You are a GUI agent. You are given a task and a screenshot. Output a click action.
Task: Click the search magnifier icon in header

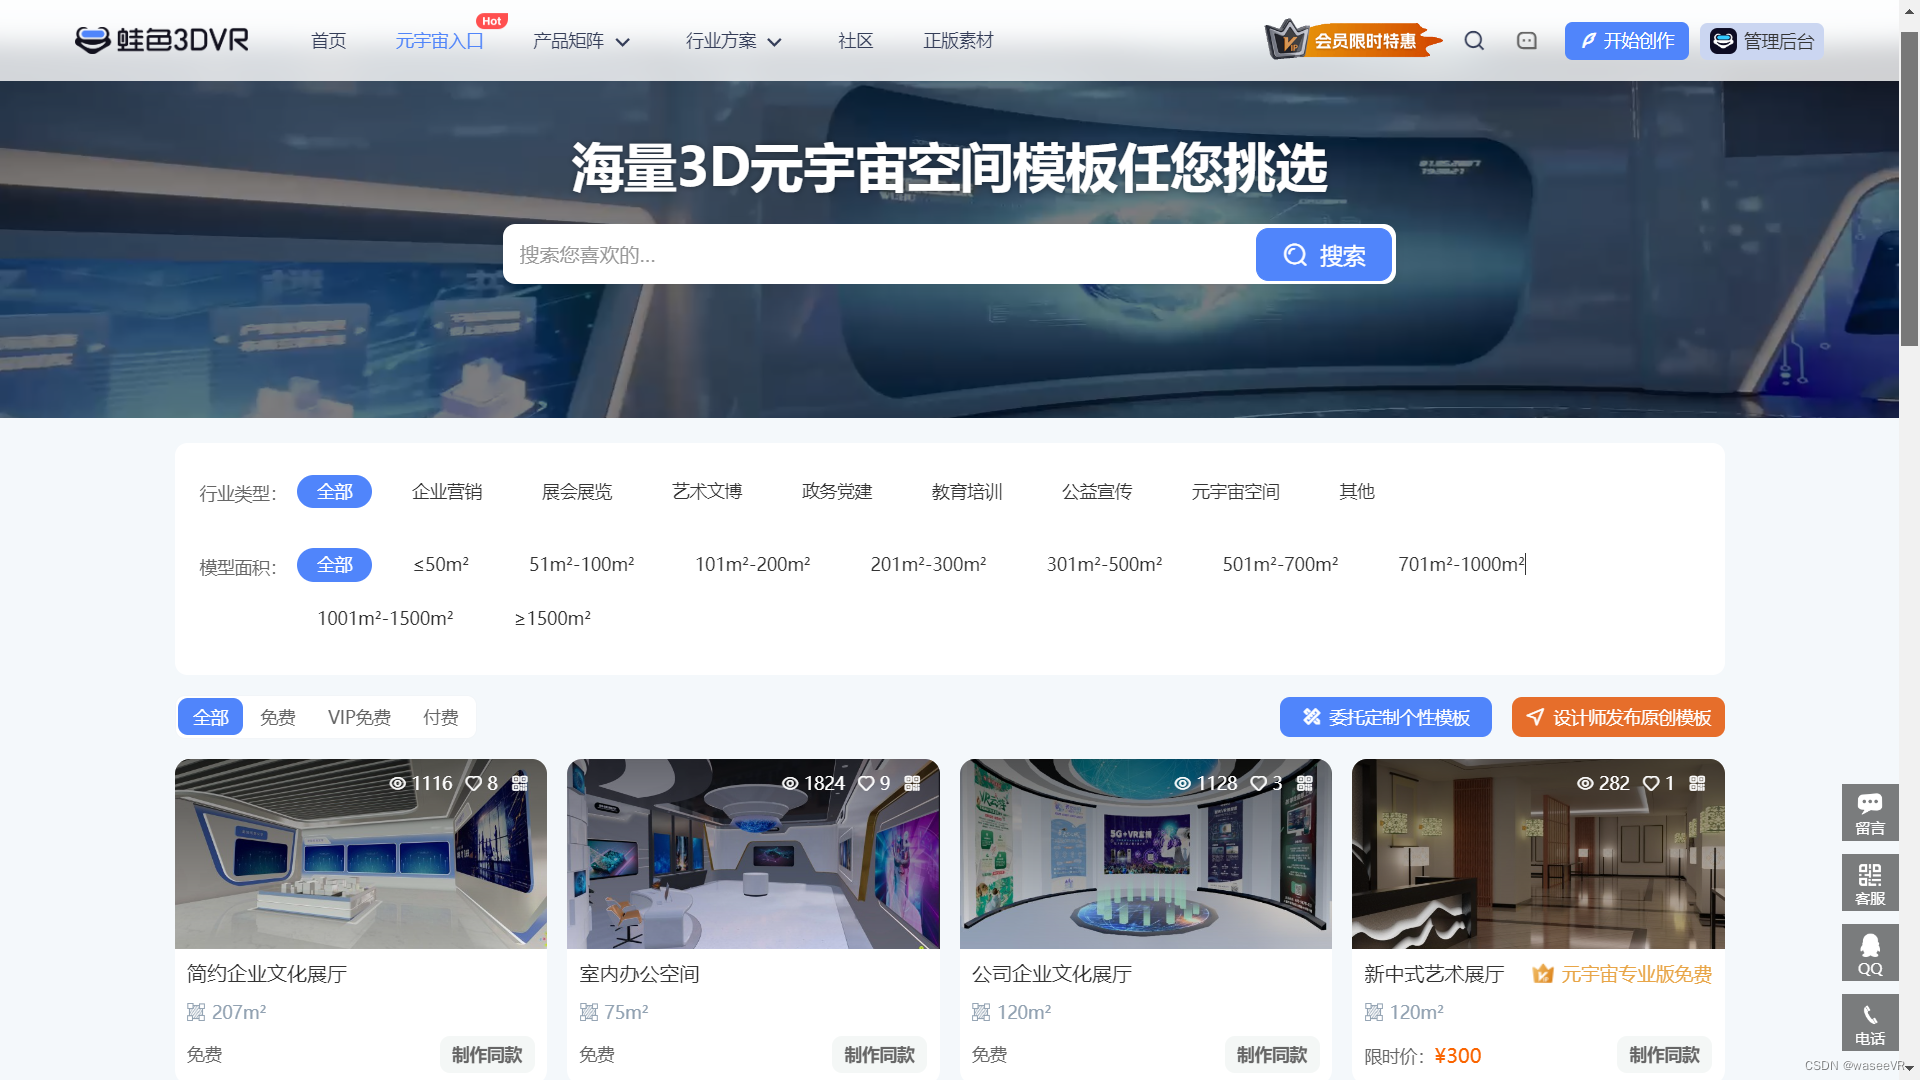[1474, 41]
